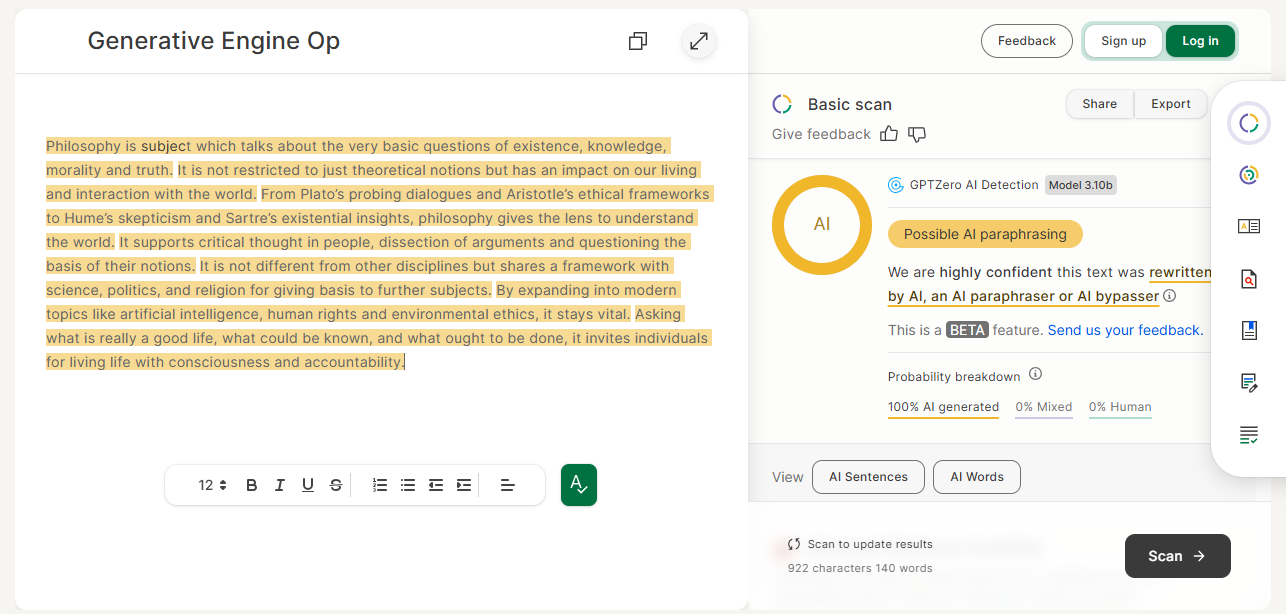
Task: Give thumbs up feedback on scan
Action: point(888,134)
